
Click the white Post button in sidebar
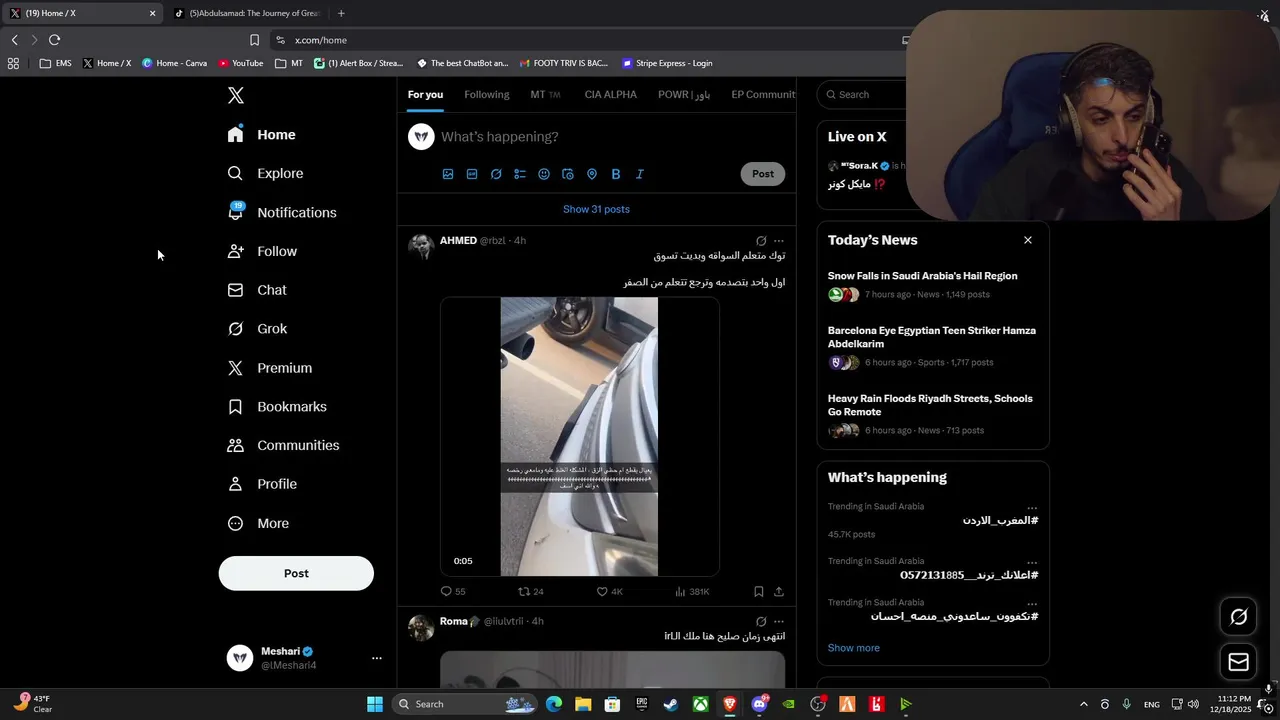pos(296,573)
